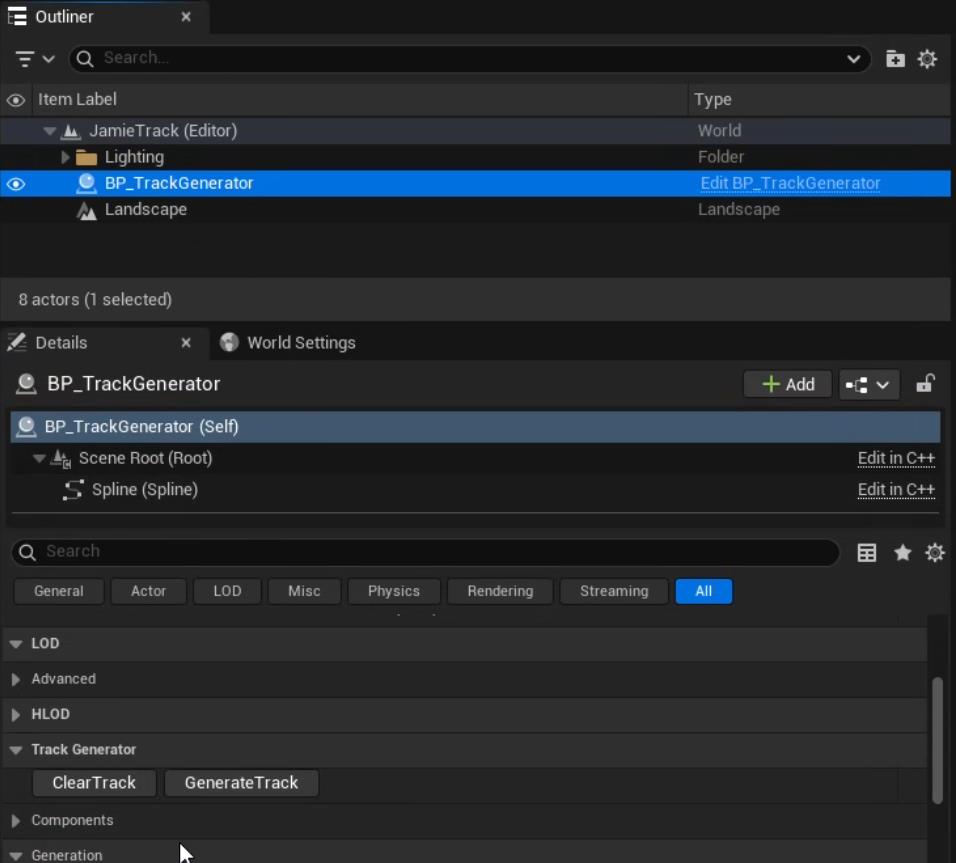Click the ClearTrack button

tap(93, 783)
